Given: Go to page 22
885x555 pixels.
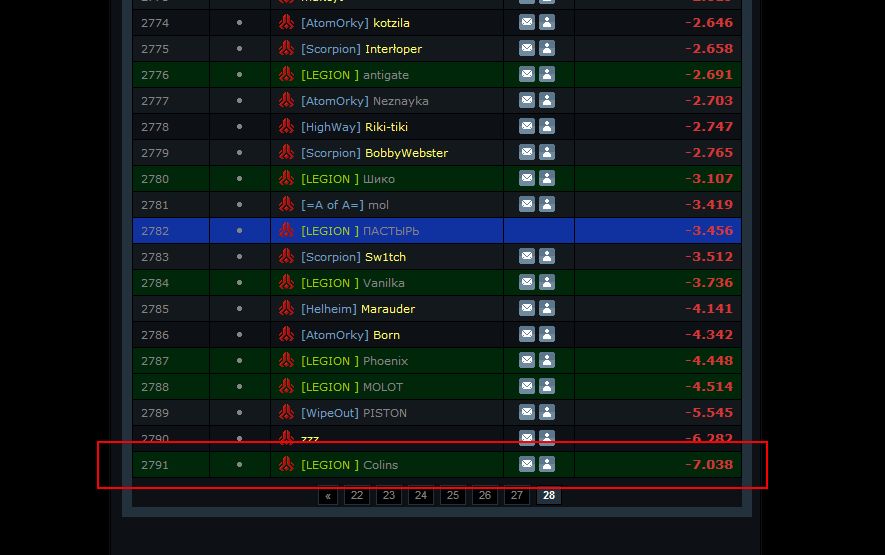Looking at the screenshot, I should coord(357,495).
